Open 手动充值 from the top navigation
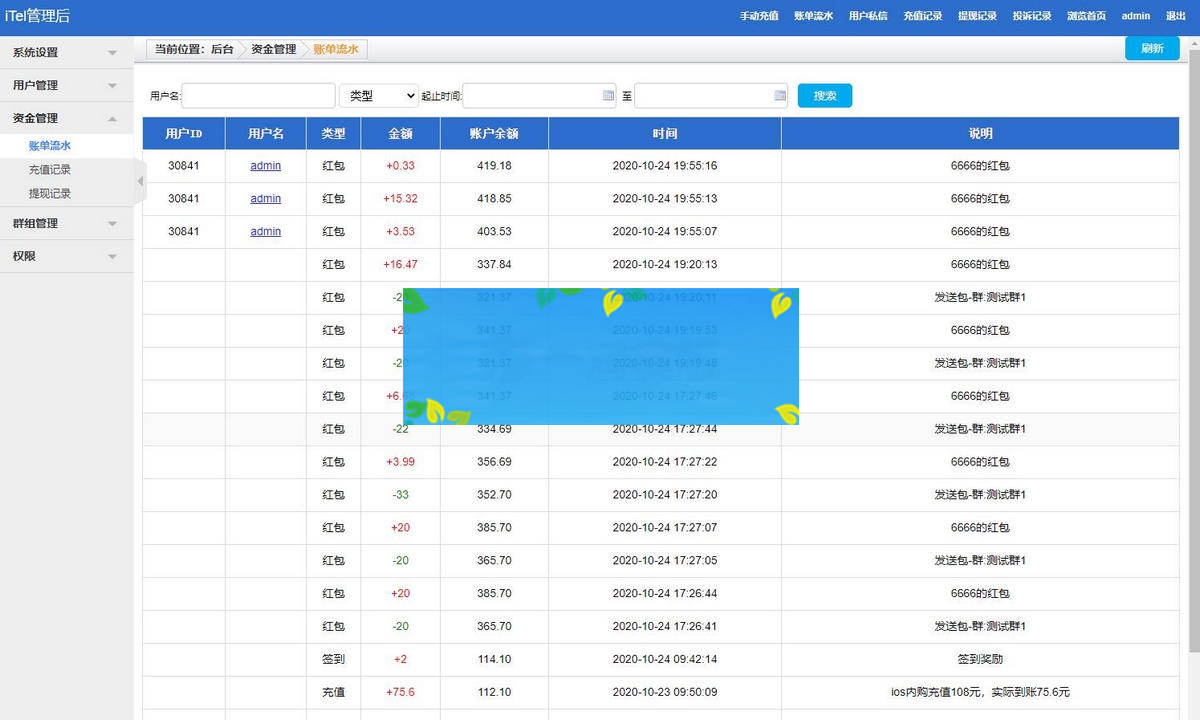 point(759,16)
